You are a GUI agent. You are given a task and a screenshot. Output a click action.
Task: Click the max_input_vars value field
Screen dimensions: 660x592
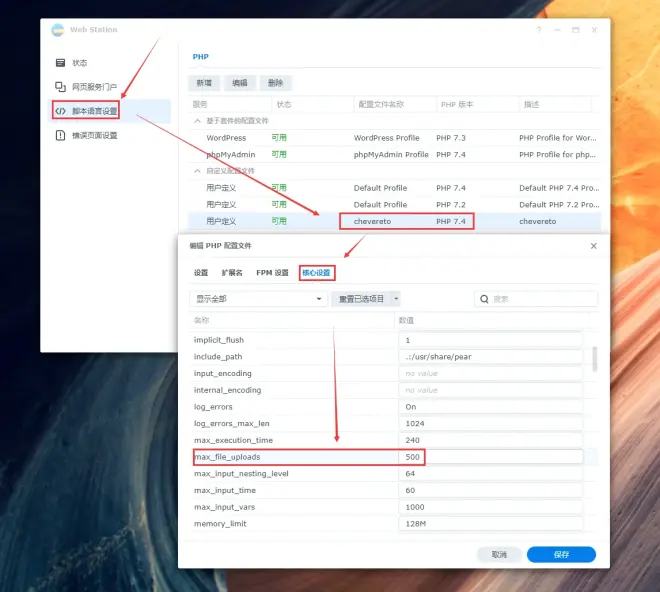point(491,507)
